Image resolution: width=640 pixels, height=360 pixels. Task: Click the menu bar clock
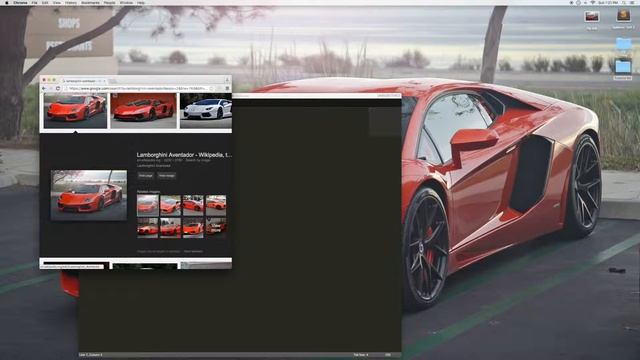(608, 2)
